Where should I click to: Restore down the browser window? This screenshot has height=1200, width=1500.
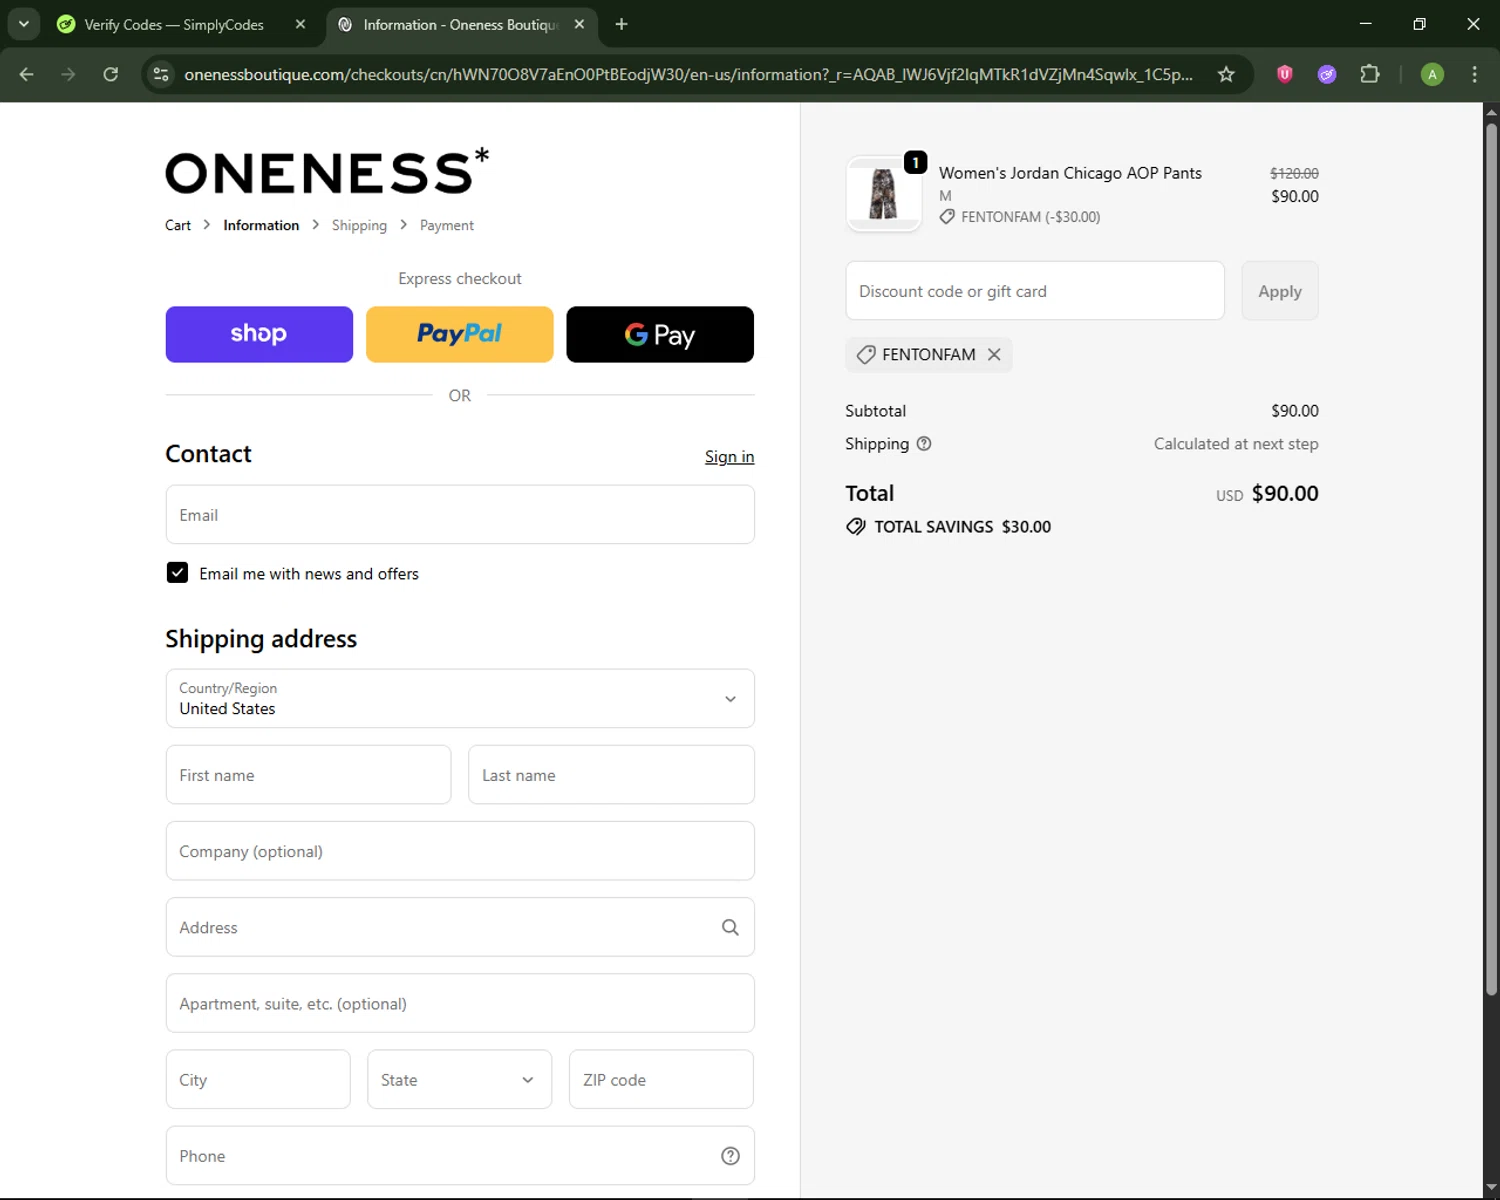1419,24
